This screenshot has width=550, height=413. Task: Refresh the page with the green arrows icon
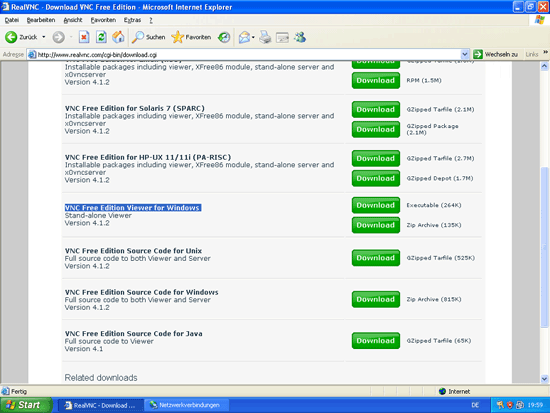pyautogui.click(x=101, y=37)
